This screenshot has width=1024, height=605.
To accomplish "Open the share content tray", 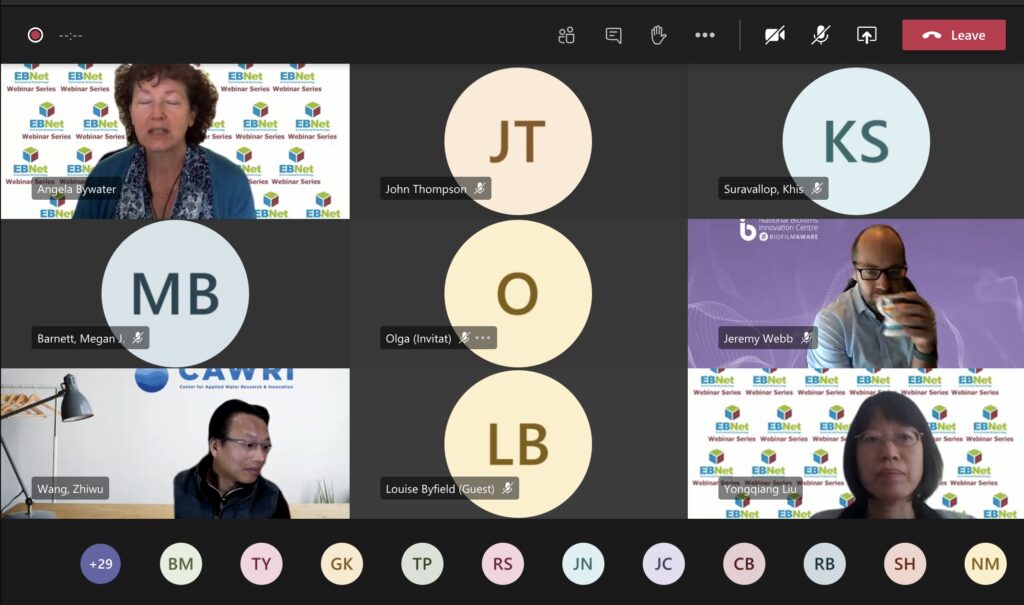I will (867, 35).
